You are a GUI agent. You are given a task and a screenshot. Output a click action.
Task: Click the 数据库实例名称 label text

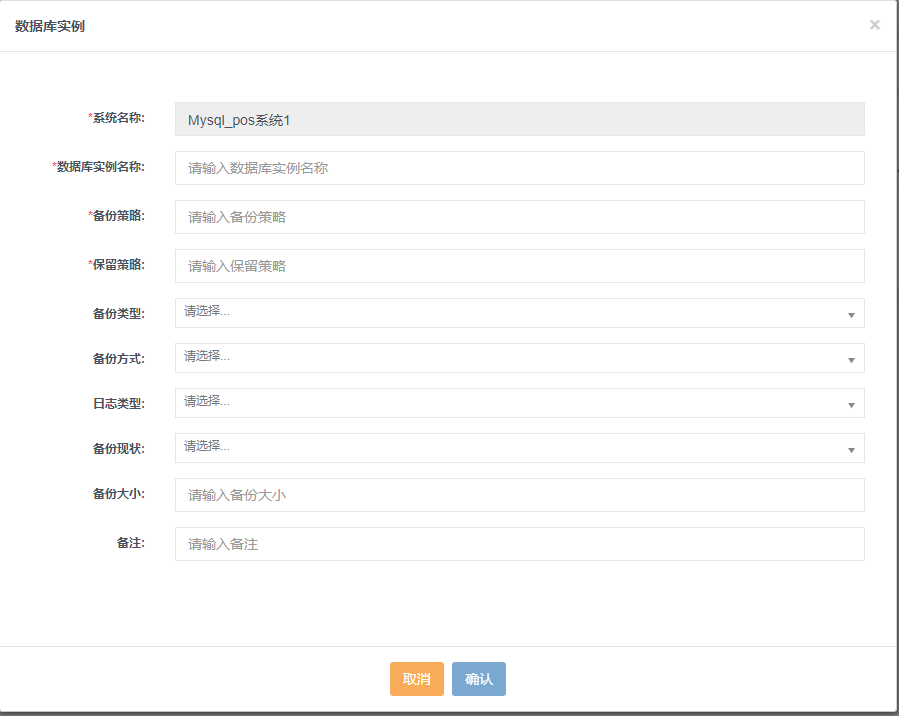tap(100, 167)
